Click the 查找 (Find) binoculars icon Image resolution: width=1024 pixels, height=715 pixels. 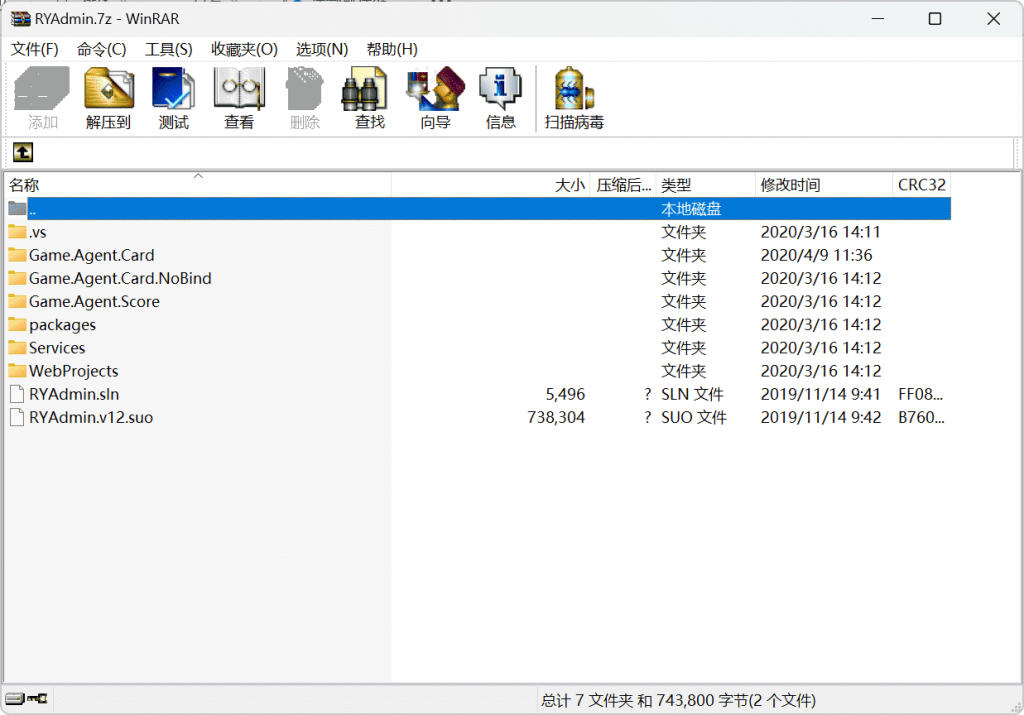point(368,97)
